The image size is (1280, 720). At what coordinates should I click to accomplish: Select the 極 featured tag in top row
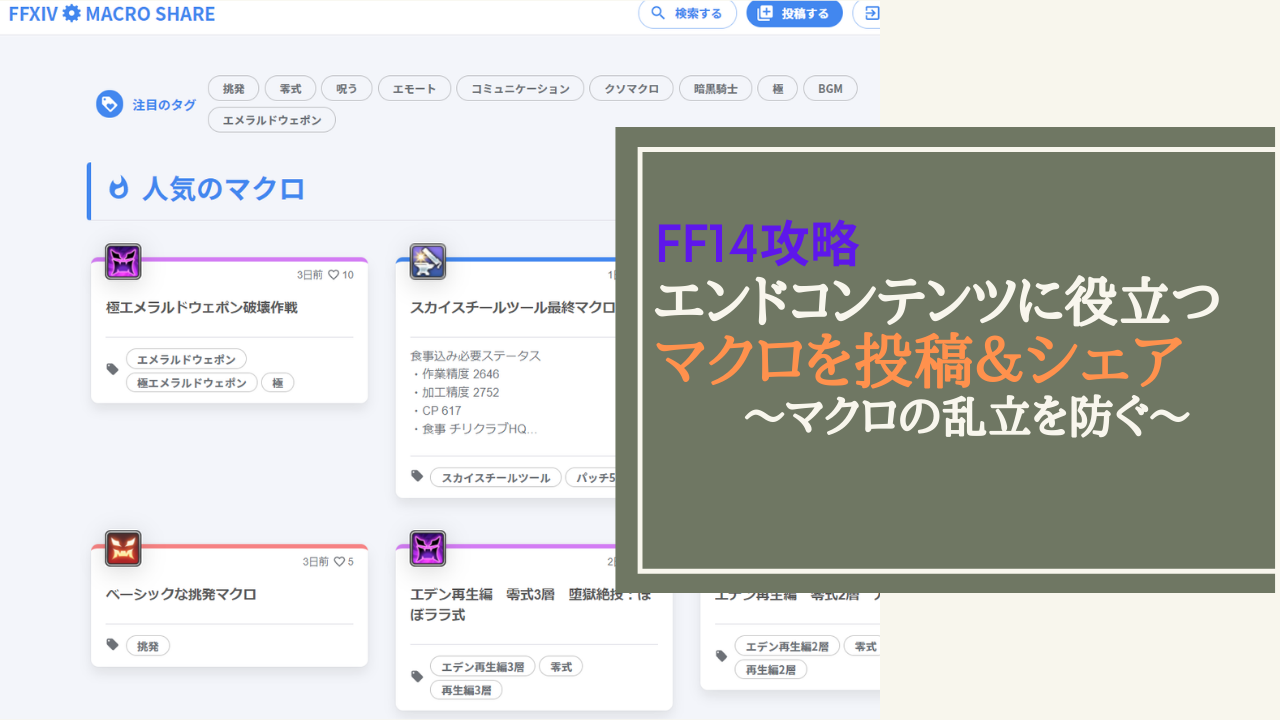point(778,88)
